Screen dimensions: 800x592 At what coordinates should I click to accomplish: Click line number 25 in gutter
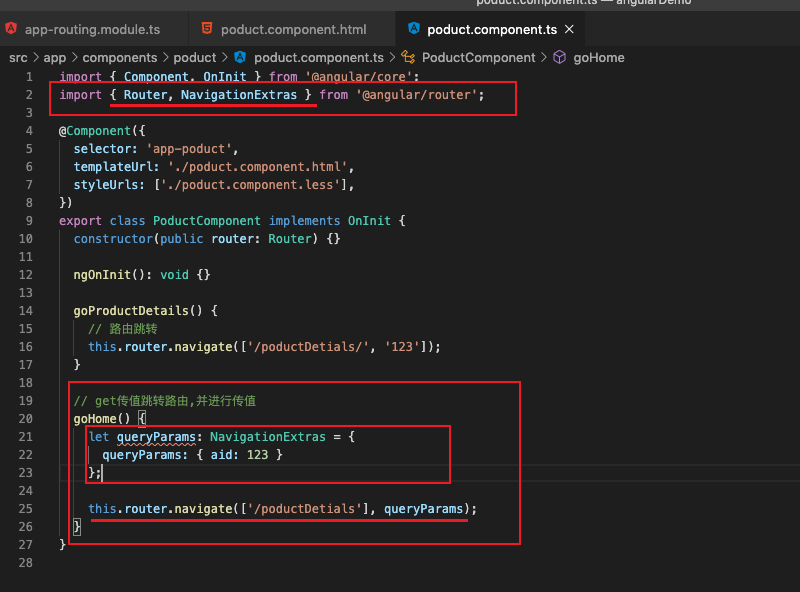[26, 509]
